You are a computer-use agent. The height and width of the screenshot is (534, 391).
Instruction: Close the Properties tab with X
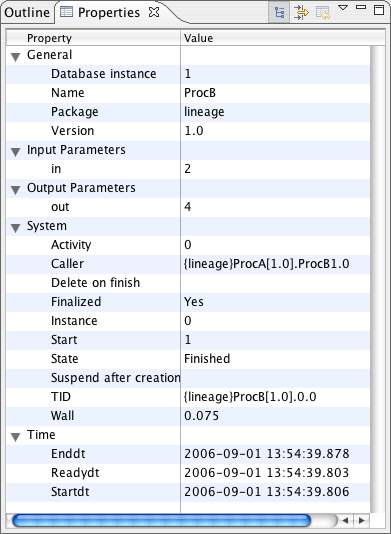click(x=154, y=12)
